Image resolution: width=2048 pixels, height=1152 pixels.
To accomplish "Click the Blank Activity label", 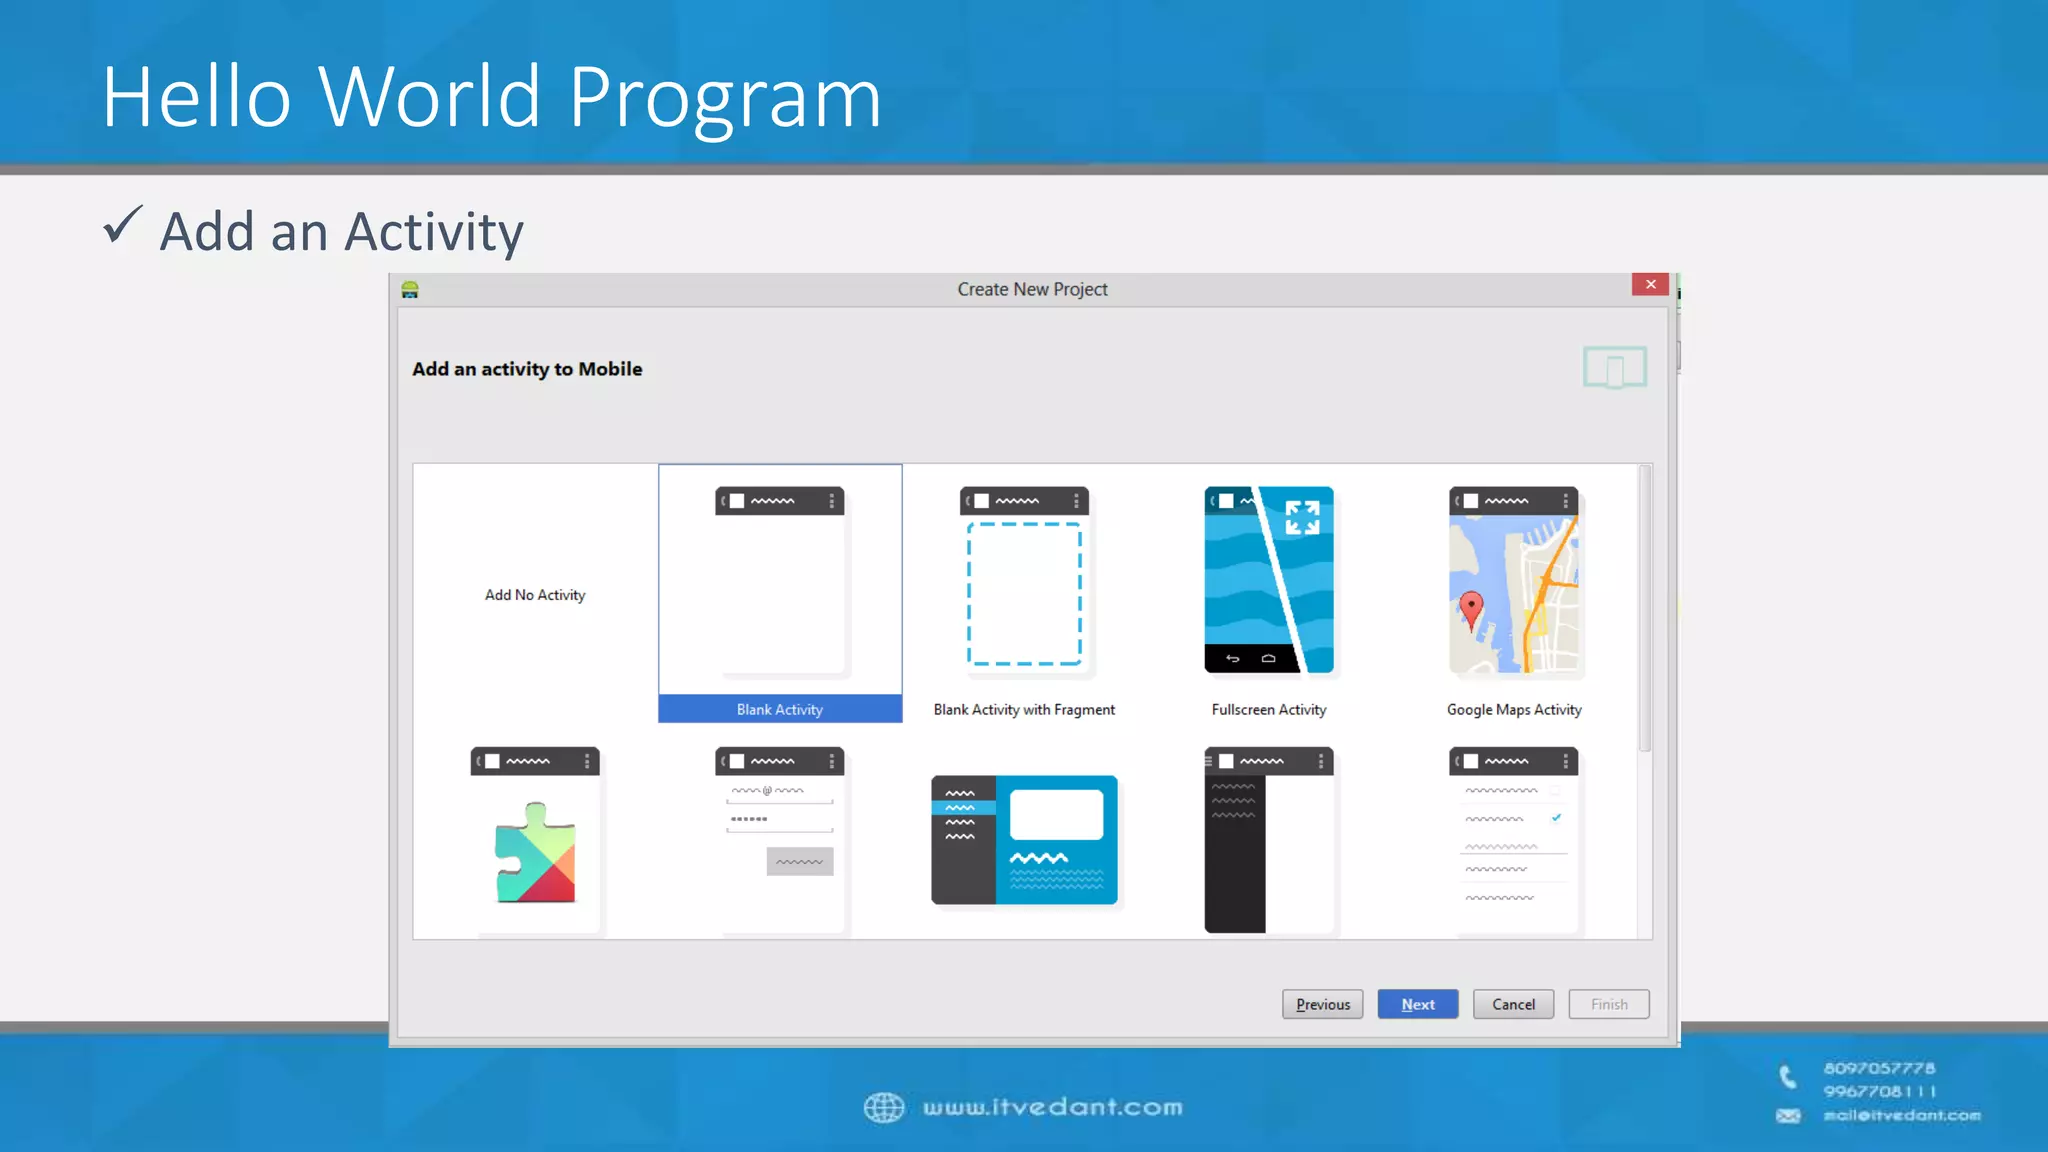I will pyautogui.click(x=780, y=709).
